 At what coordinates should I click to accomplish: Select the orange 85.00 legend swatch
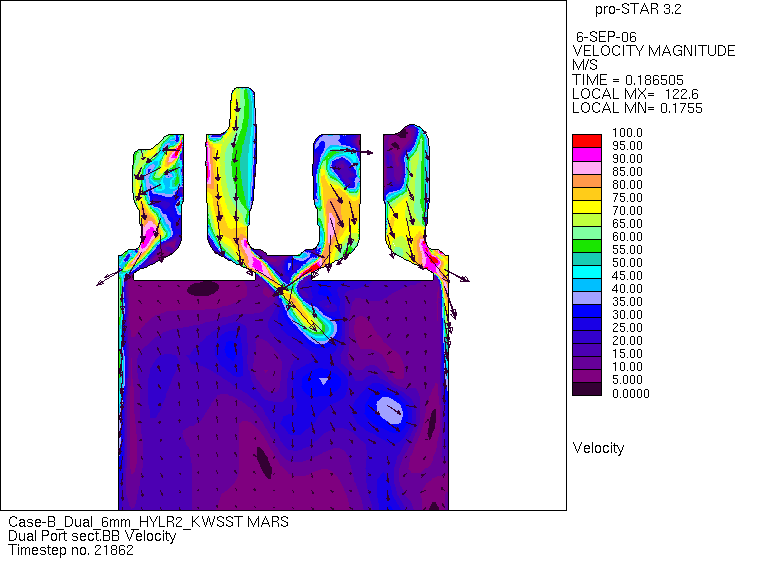coord(587,180)
